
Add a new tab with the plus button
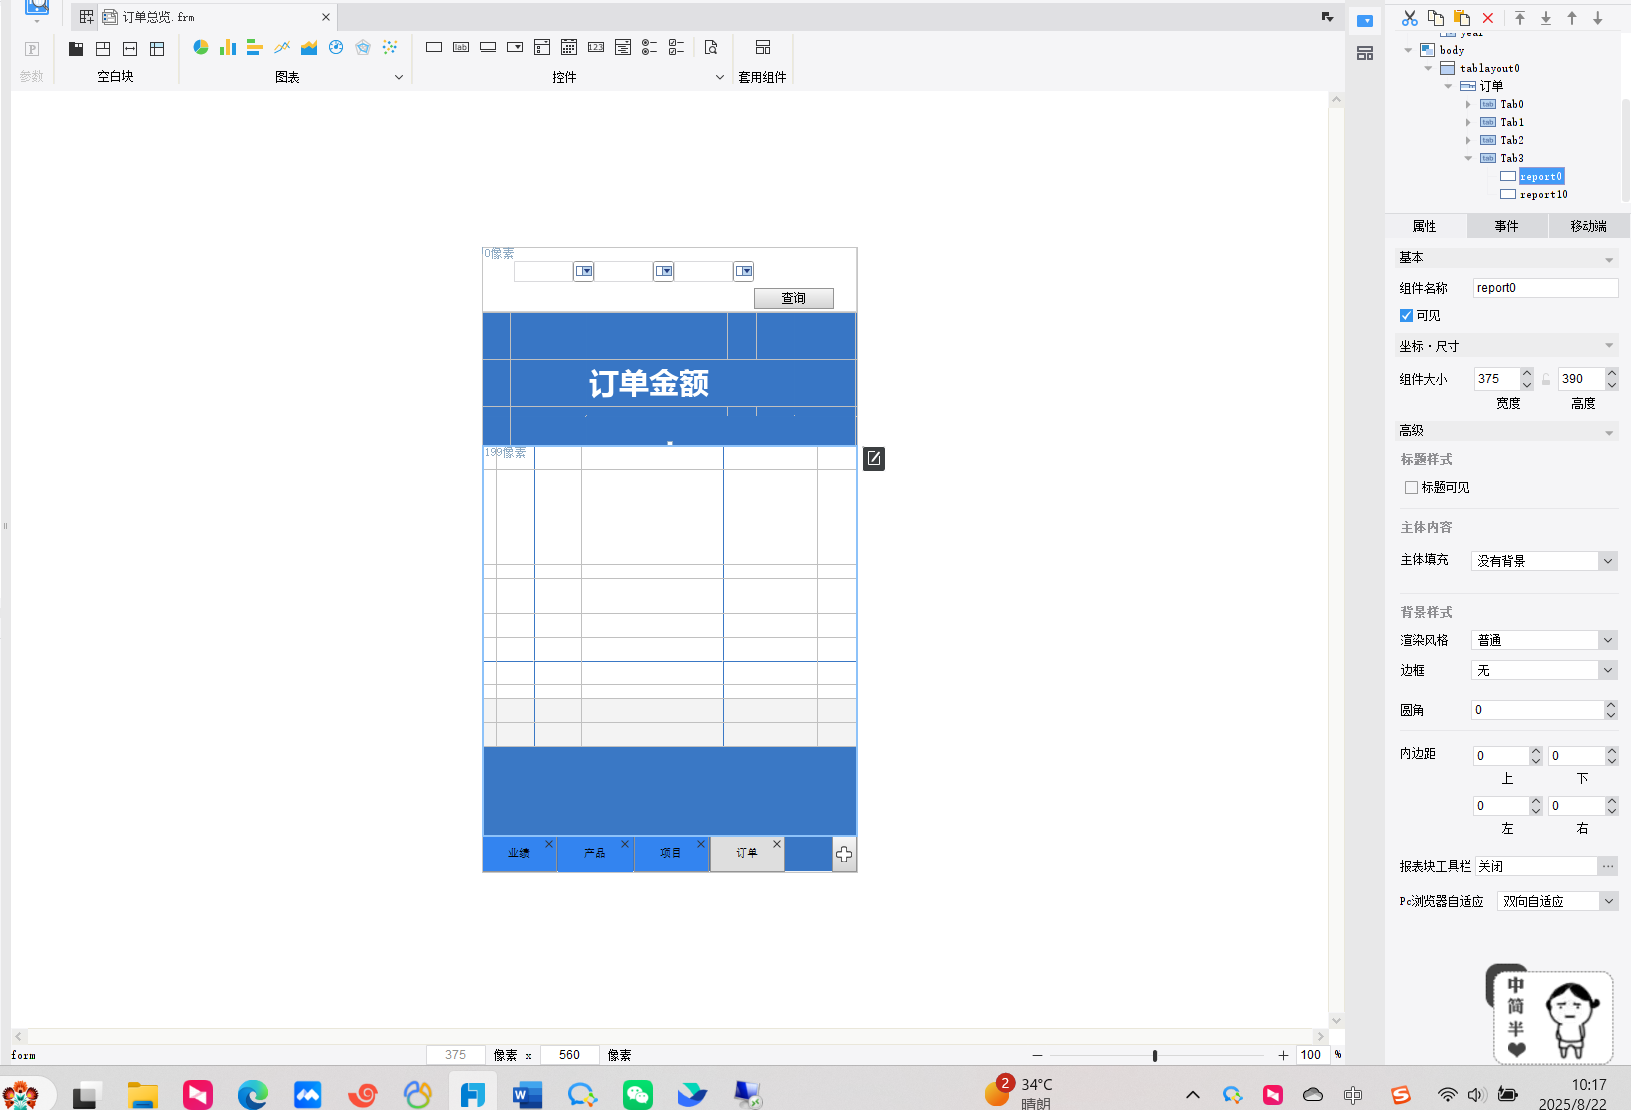point(844,854)
